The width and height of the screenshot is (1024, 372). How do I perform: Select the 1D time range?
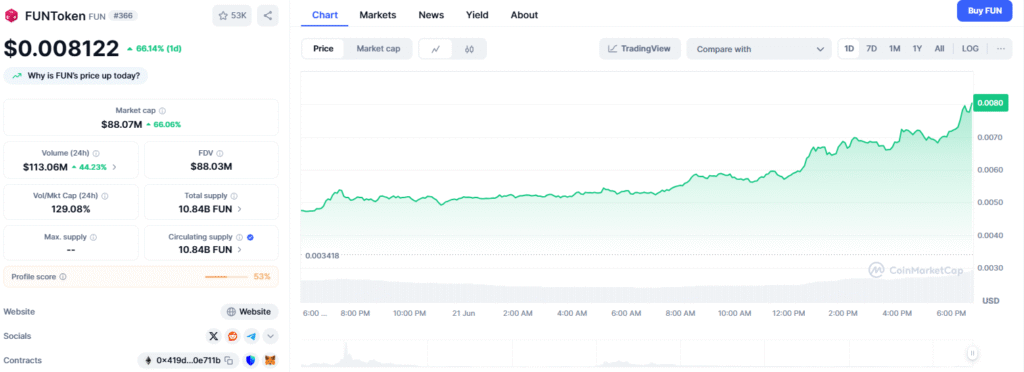[x=849, y=49]
